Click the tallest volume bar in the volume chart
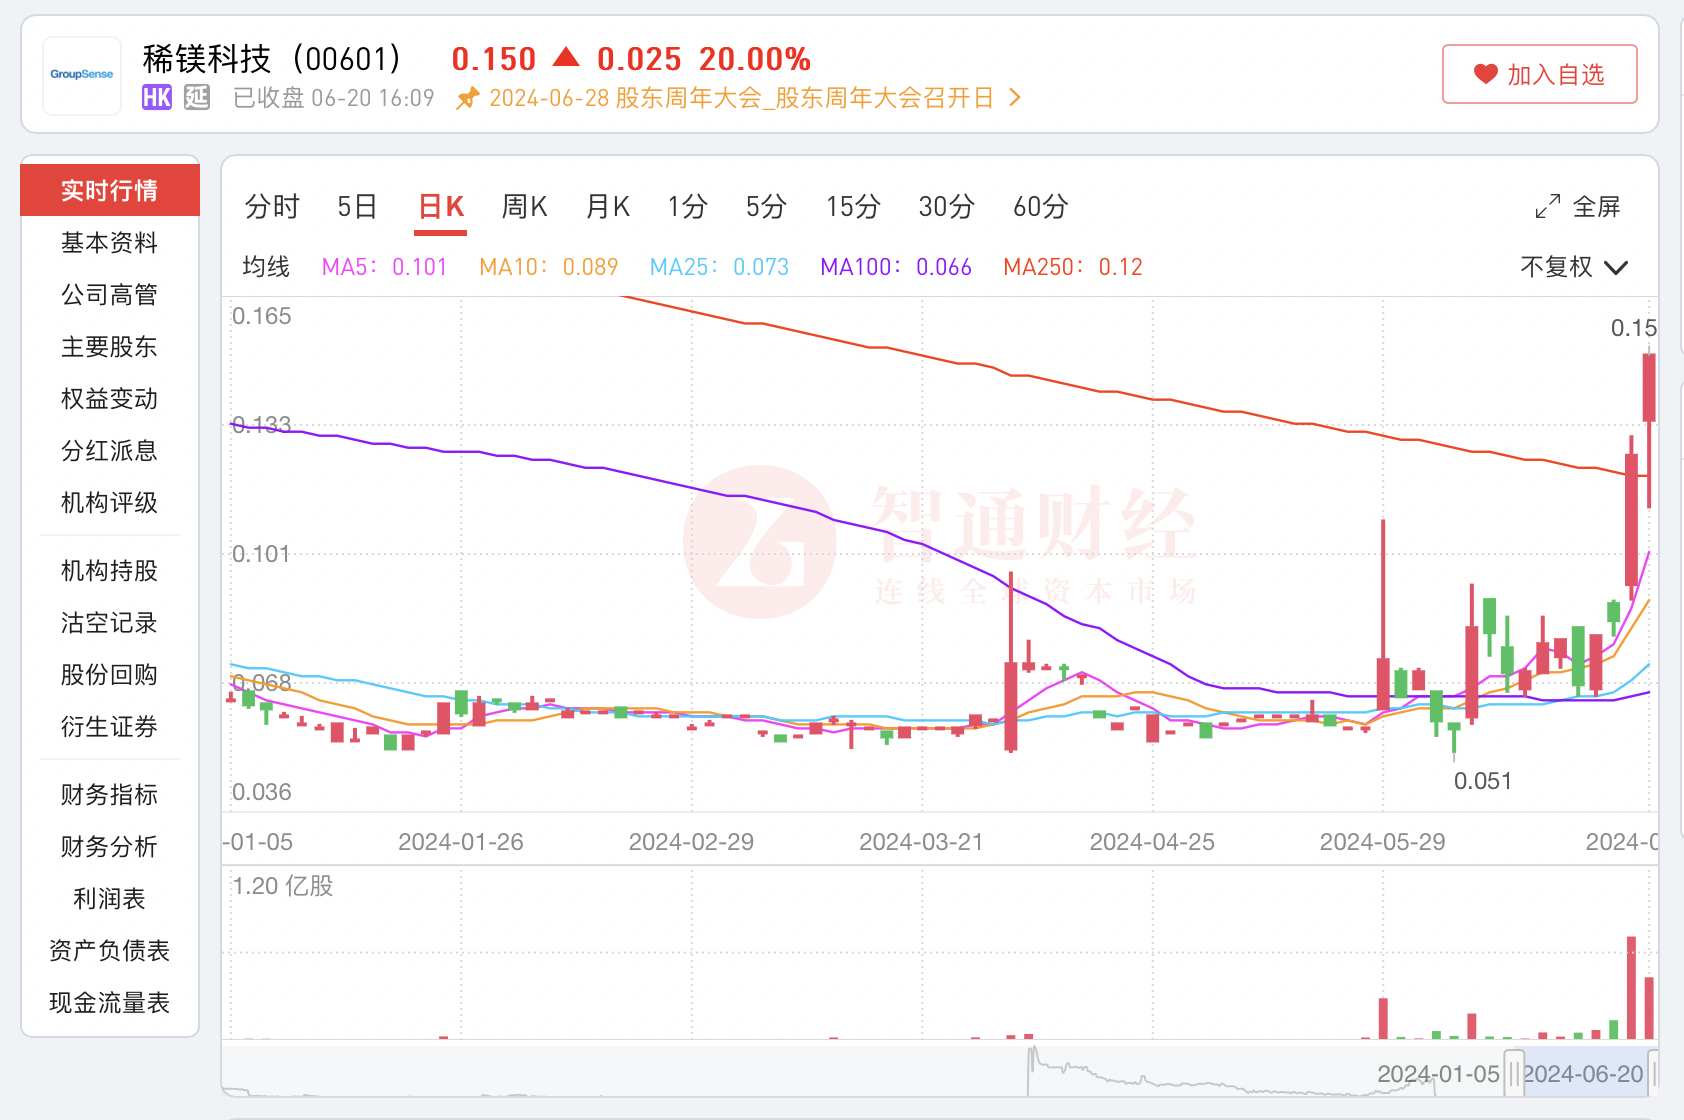This screenshot has width=1684, height=1120. tap(1631, 988)
